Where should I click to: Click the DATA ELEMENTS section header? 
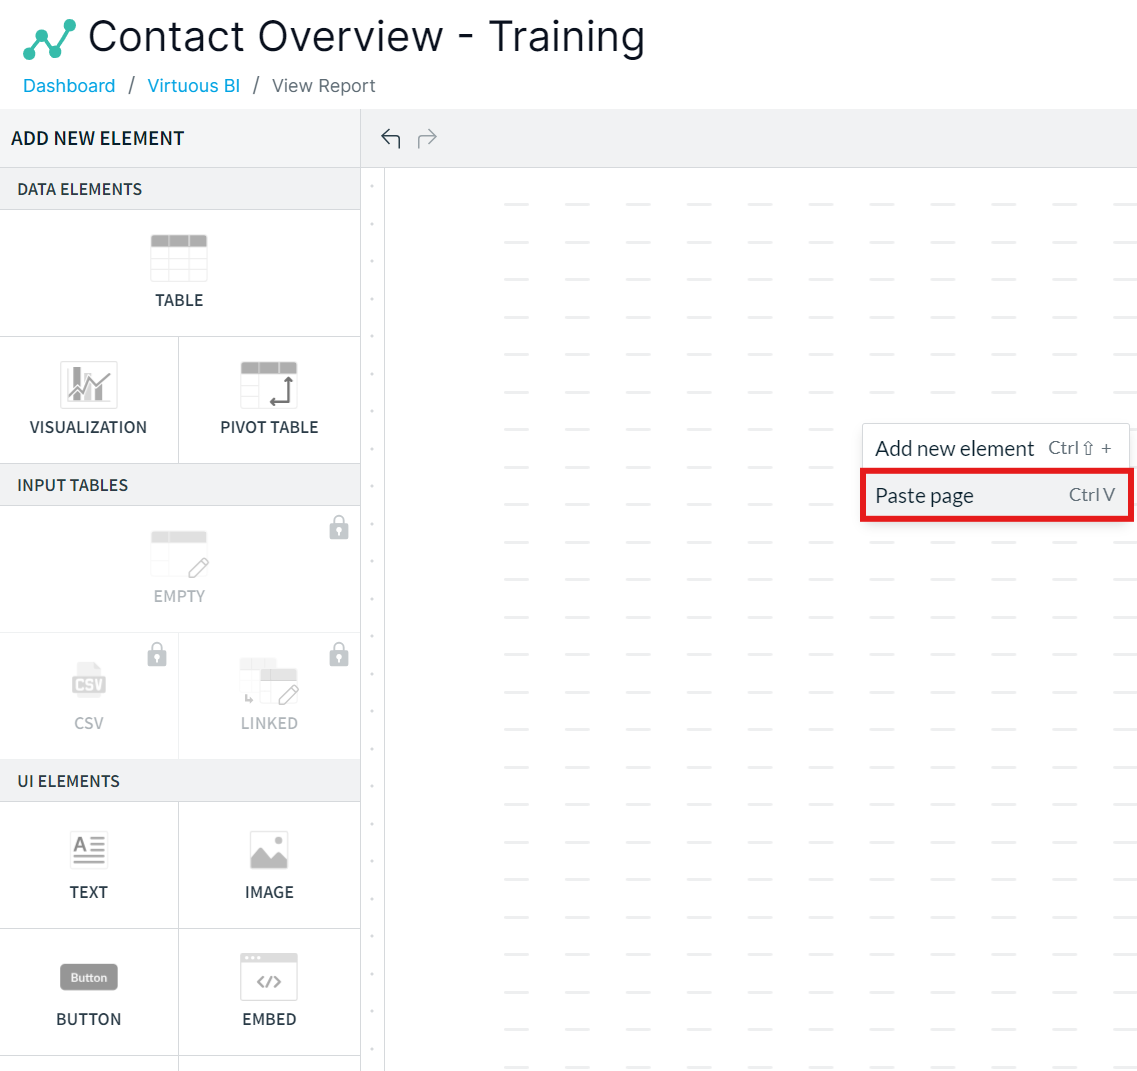pyautogui.click(x=80, y=189)
